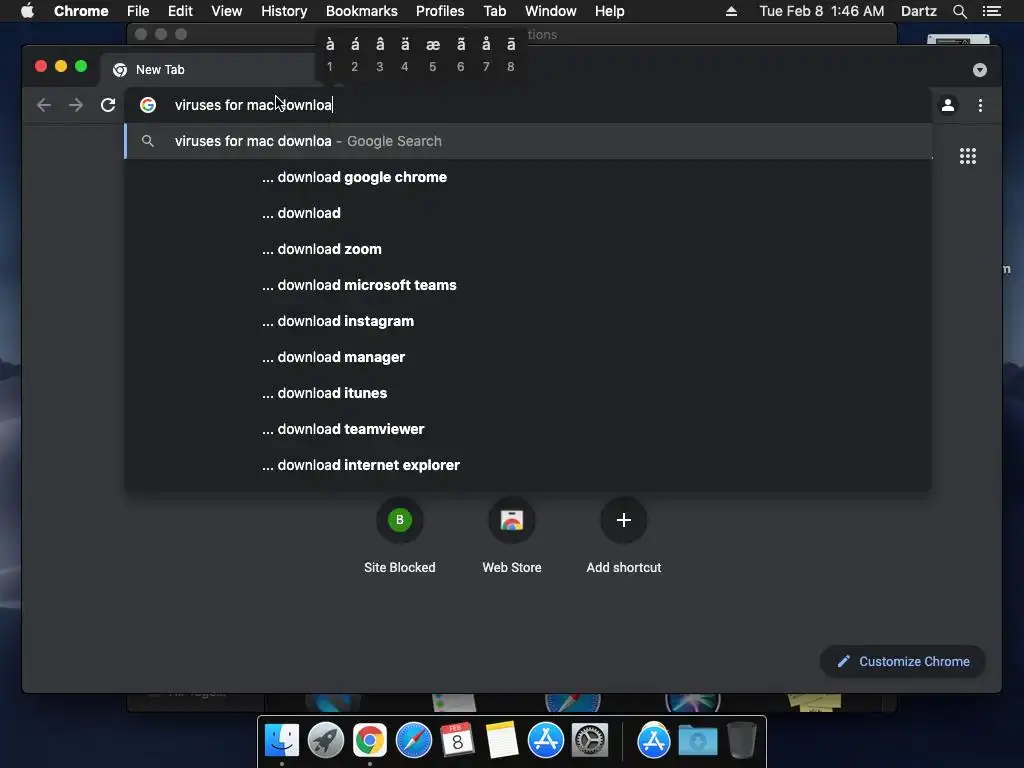
Task: Open System Preferences gear in Dock
Action: 590,741
